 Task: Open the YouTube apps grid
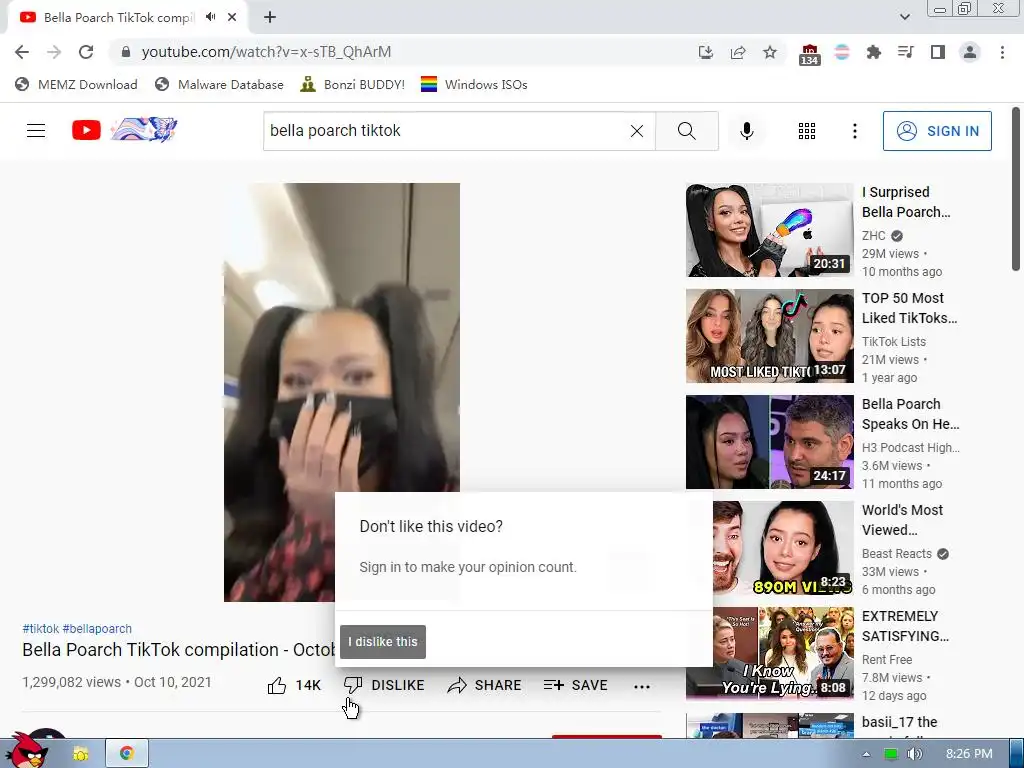click(x=807, y=131)
